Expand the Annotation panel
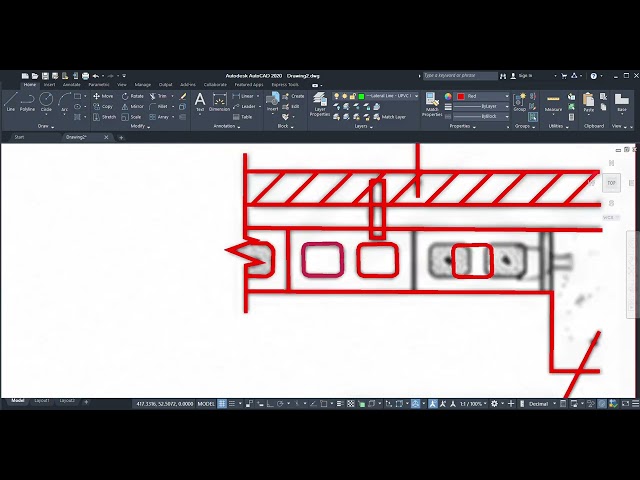The height and width of the screenshot is (480, 640). pyautogui.click(x=227, y=127)
